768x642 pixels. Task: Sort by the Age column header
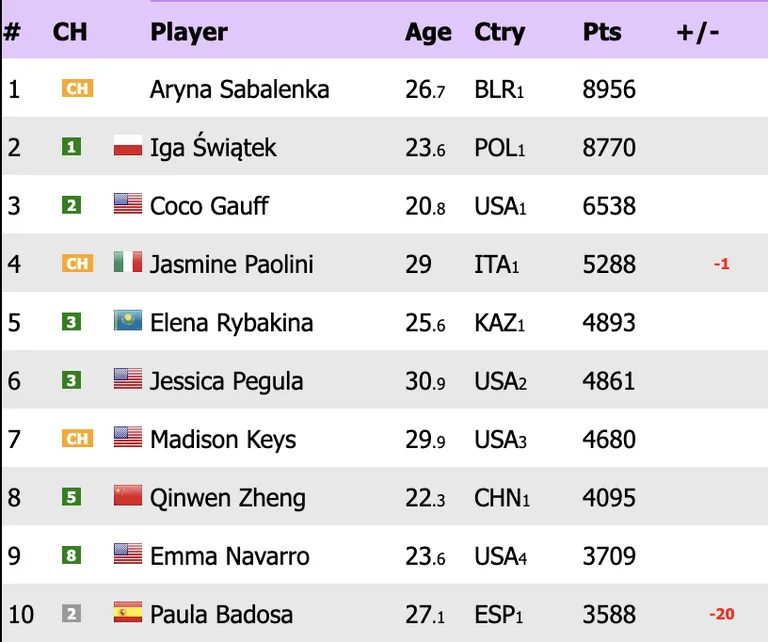point(428,33)
